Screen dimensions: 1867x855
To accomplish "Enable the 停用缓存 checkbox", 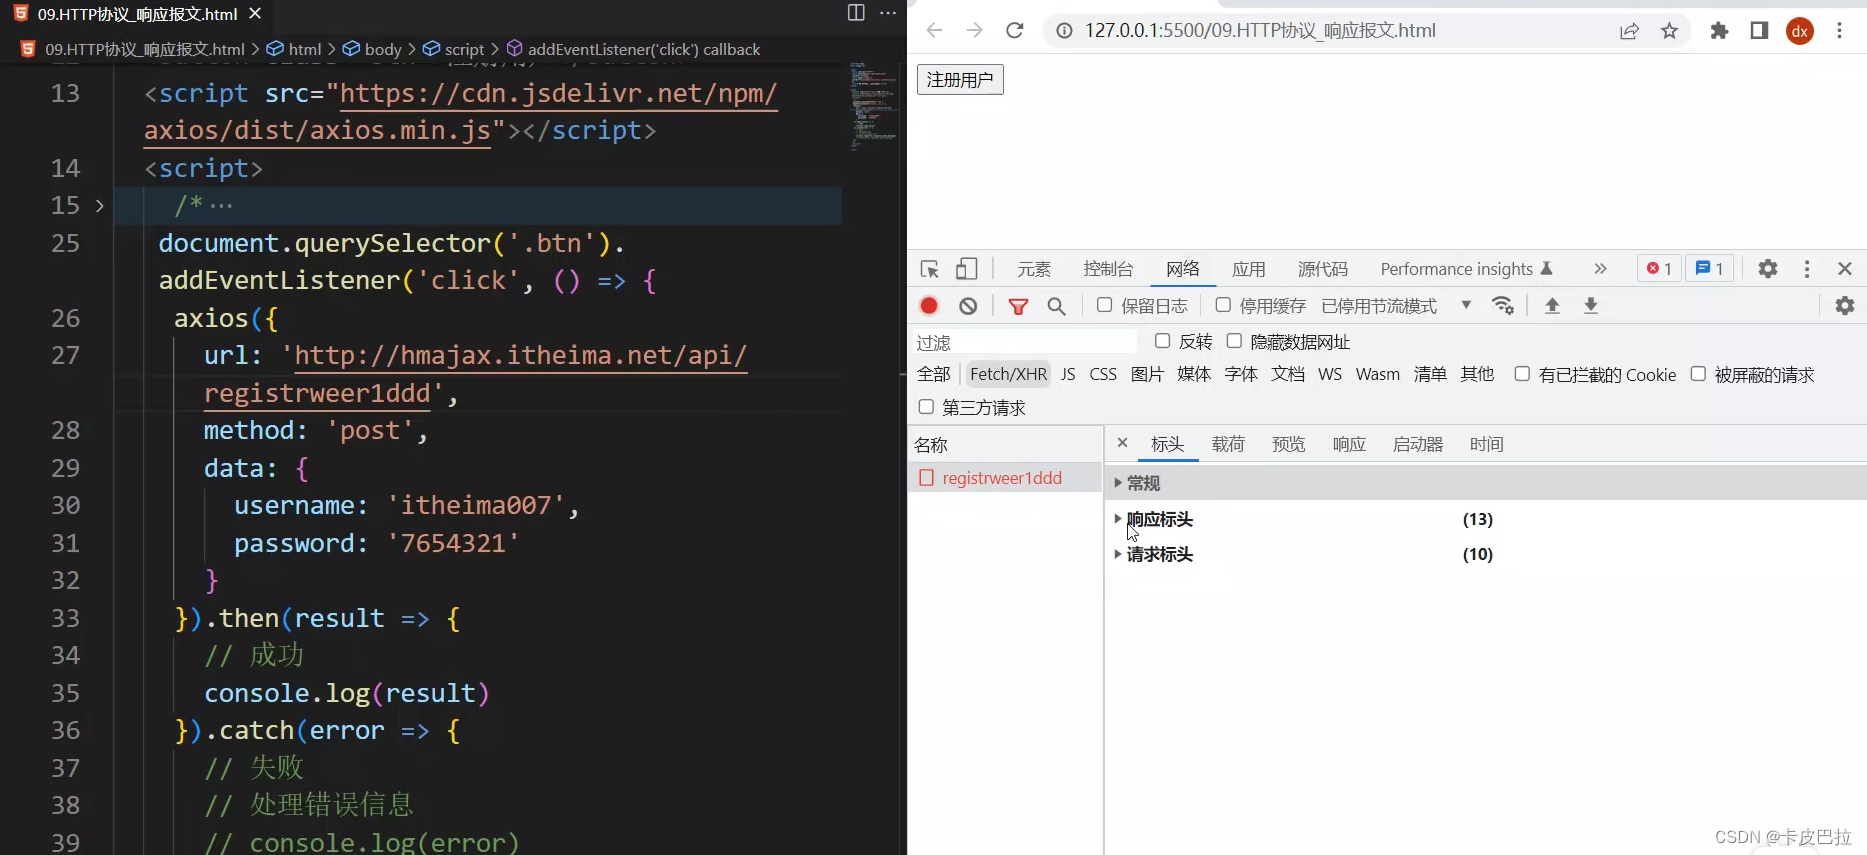I will (1223, 305).
